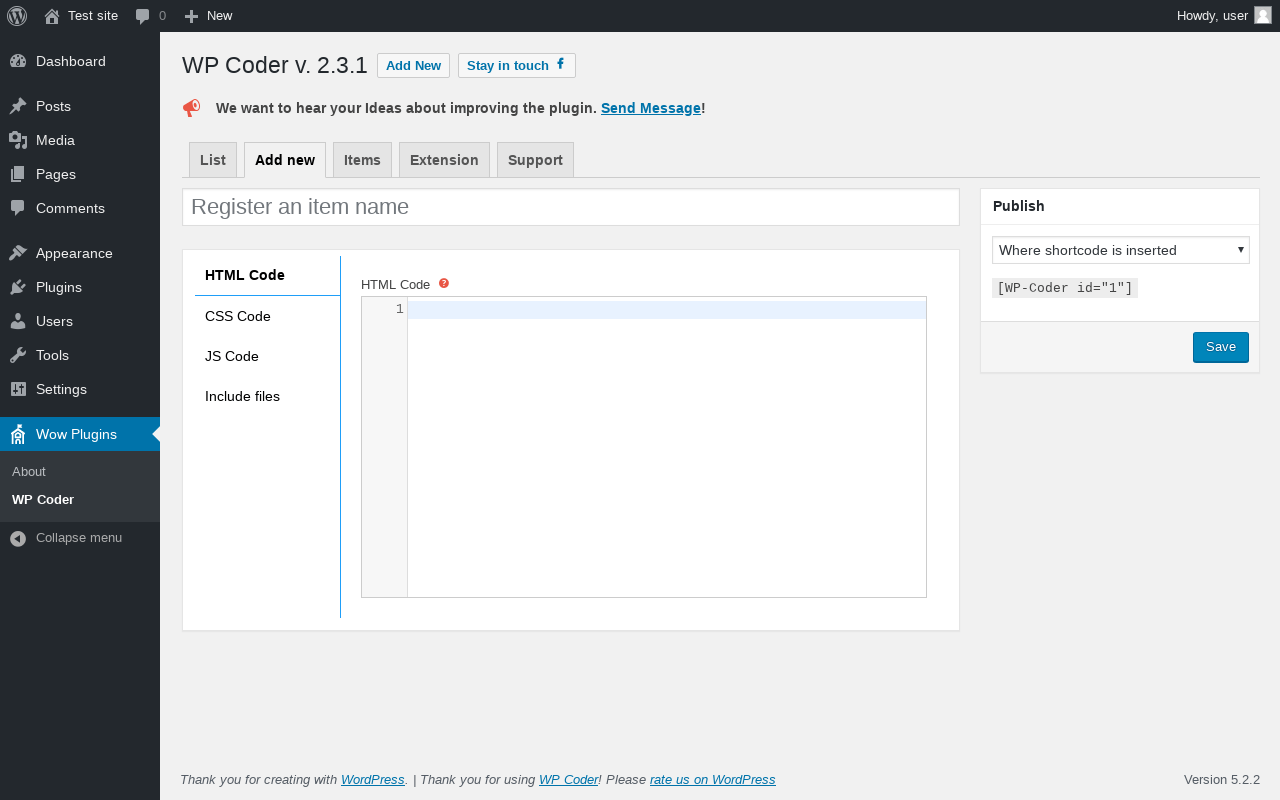Click the Collapse menu label
1280x800 pixels.
(x=79, y=538)
